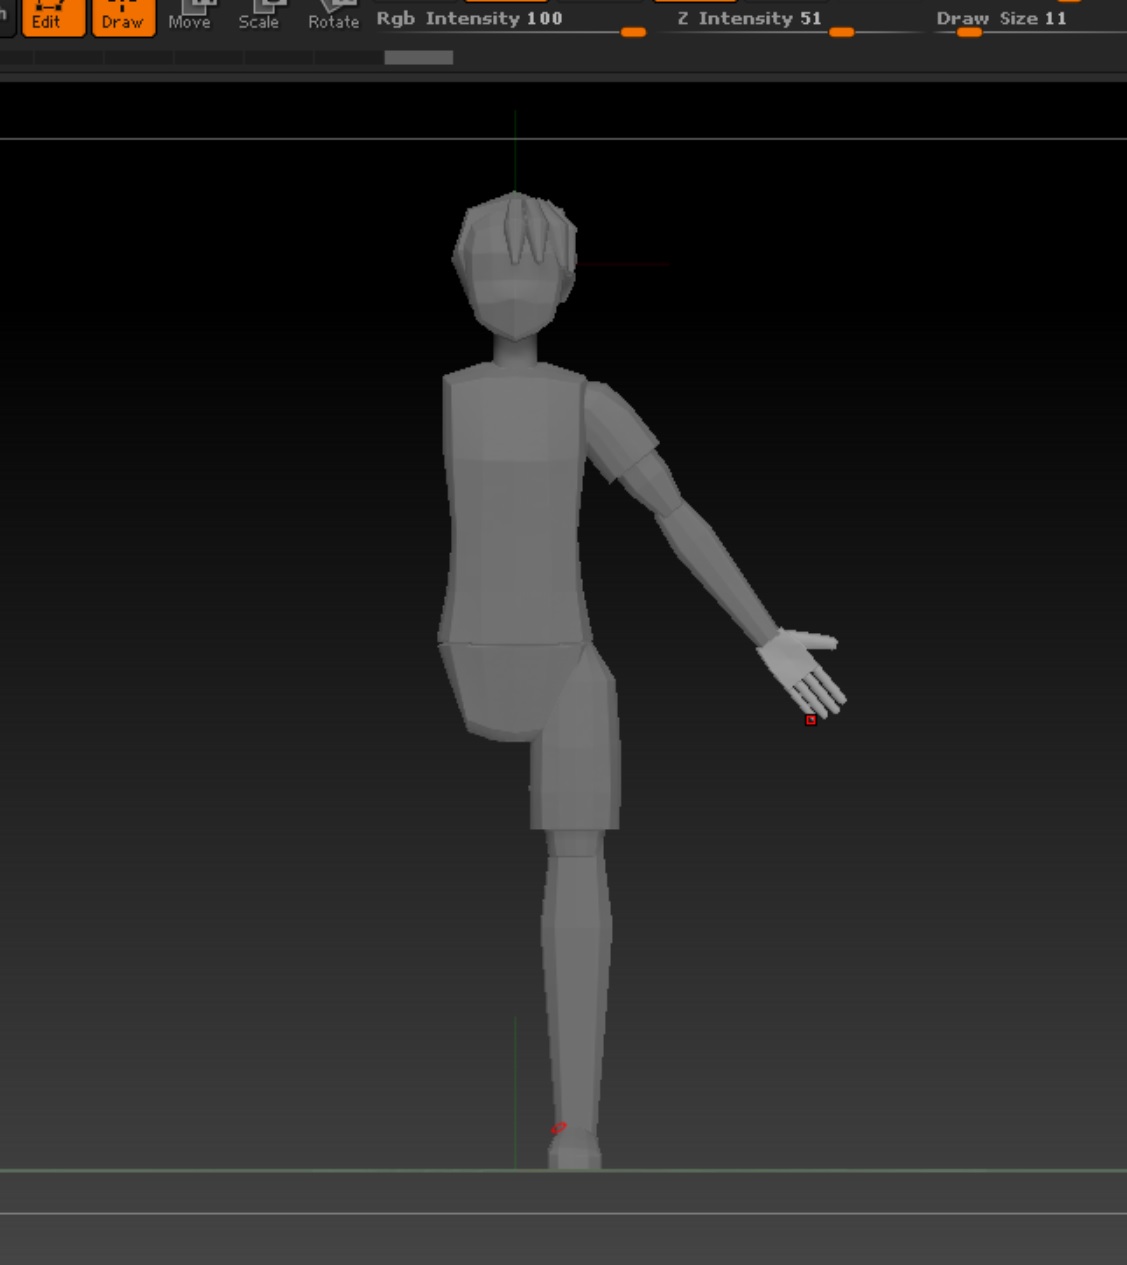Toggle the Draw mode button
The height and width of the screenshot is (1265, 1127).
pos(123,17)
